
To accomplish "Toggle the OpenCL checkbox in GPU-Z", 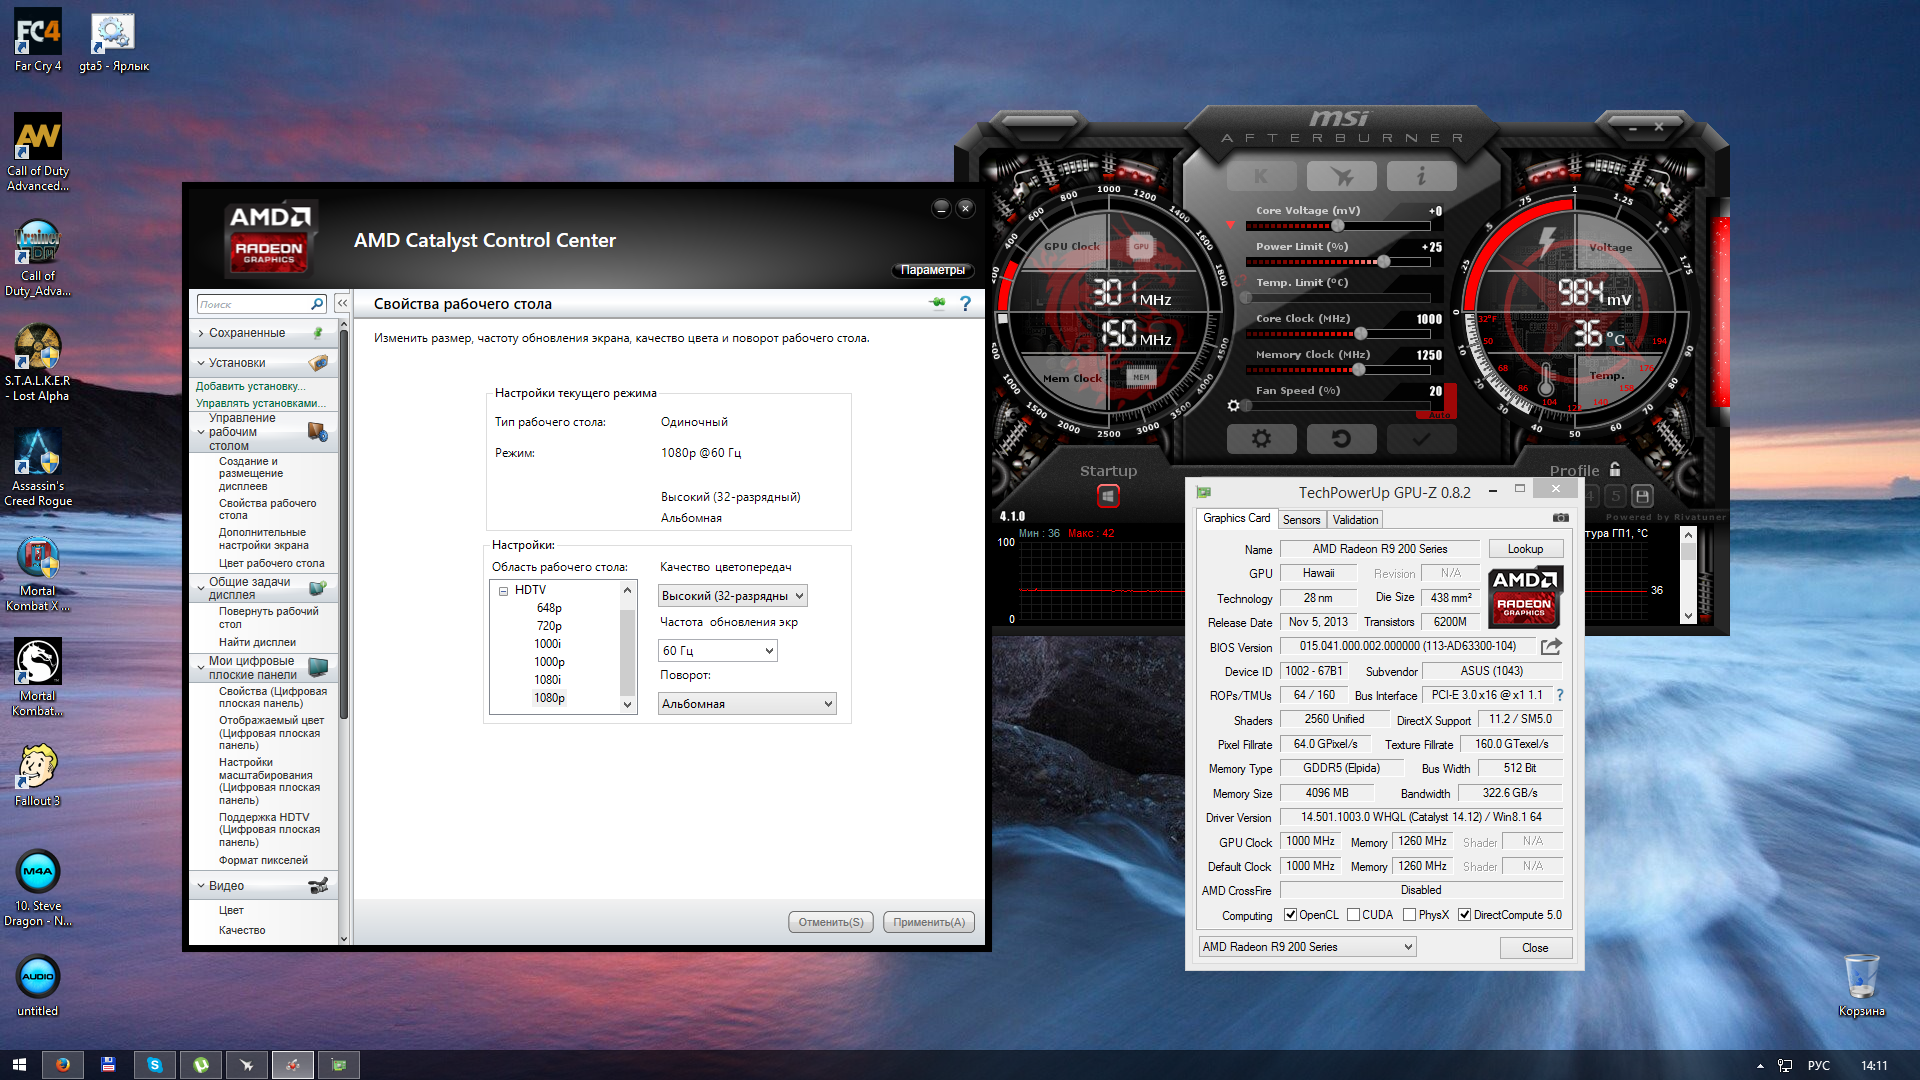I will click(x=1290, y=915).
